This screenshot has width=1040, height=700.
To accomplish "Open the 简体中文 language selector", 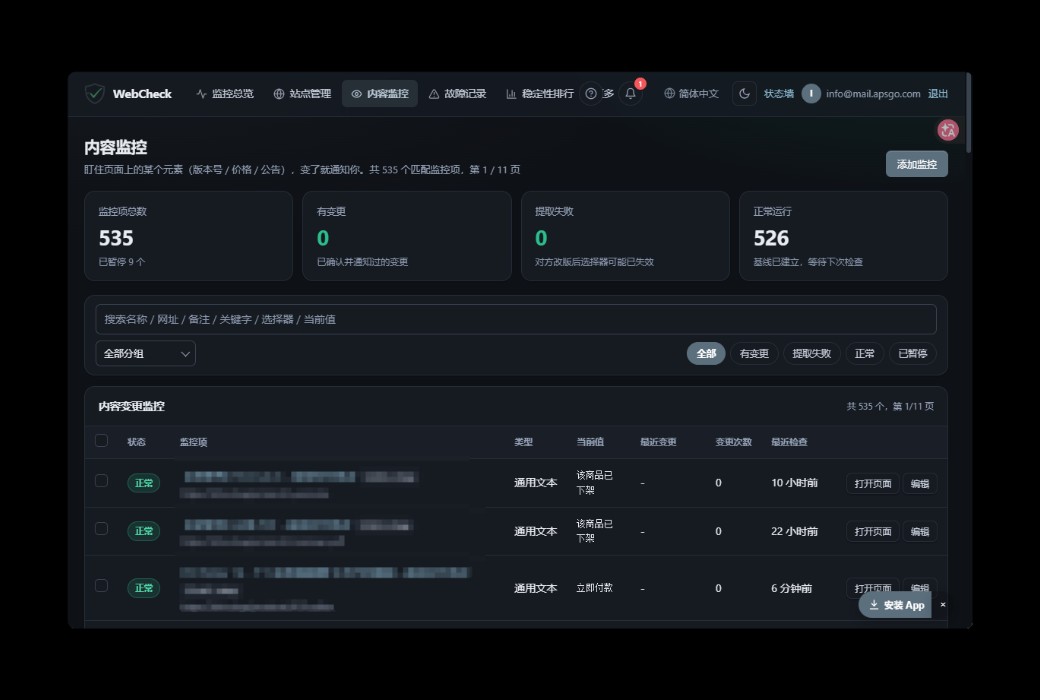I will point(692,94).
